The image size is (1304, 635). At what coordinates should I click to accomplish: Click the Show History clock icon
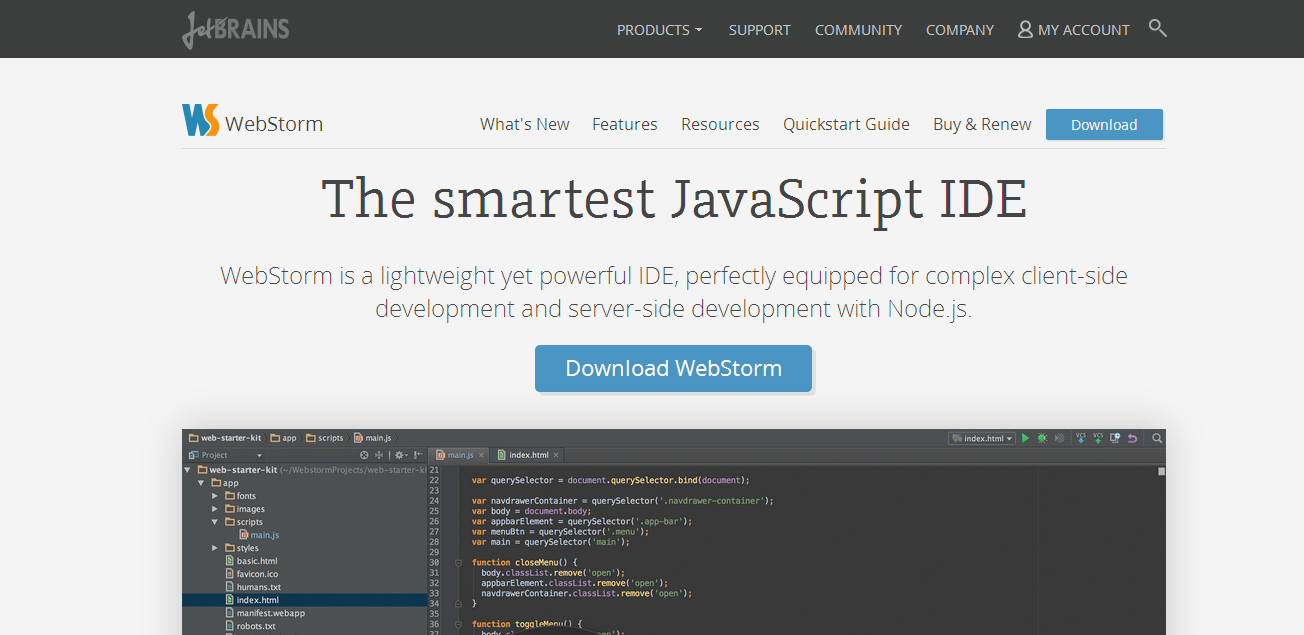coord(1115,437)
